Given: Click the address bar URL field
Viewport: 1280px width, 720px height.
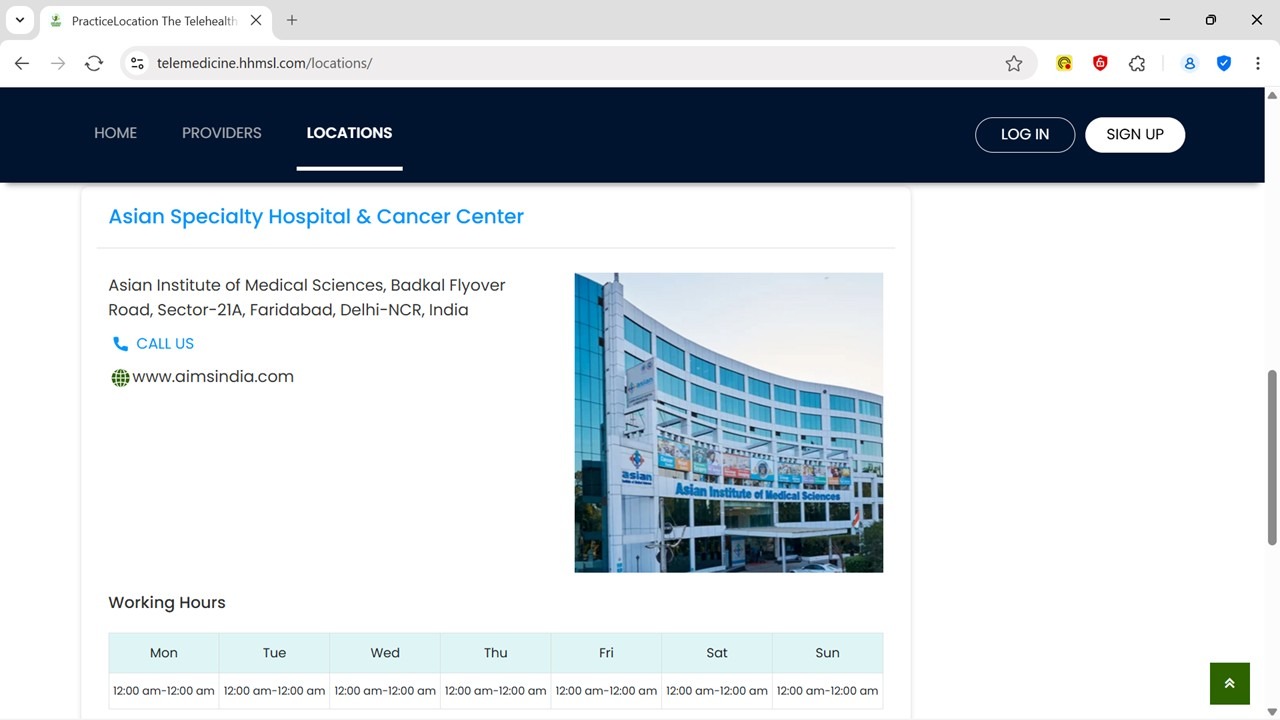Looking at the screenshot, I should click(580, 63).
